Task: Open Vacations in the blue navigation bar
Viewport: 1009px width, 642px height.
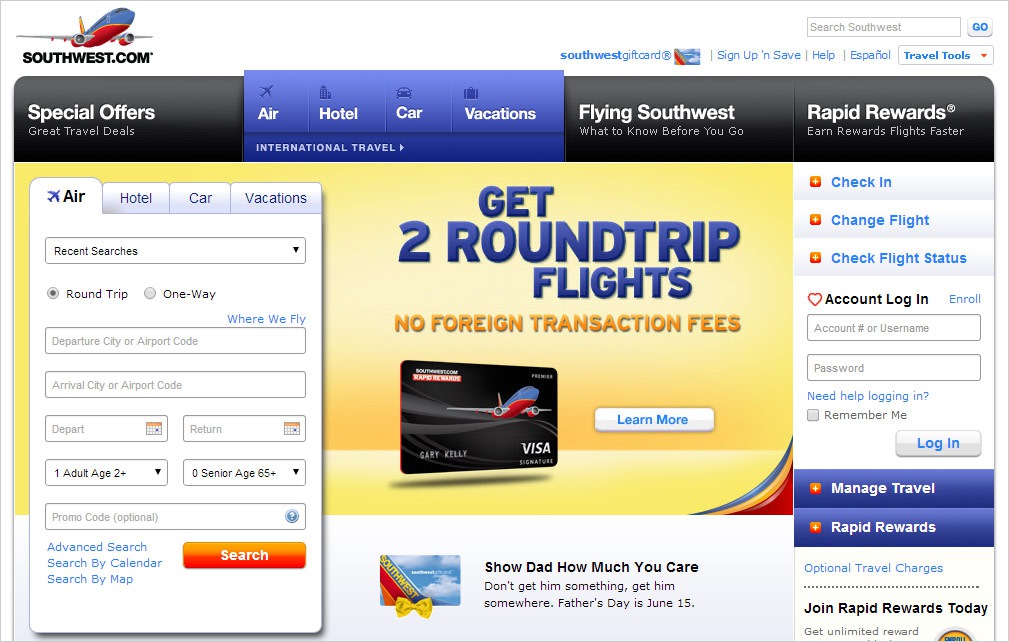Action: click(500, 105)
